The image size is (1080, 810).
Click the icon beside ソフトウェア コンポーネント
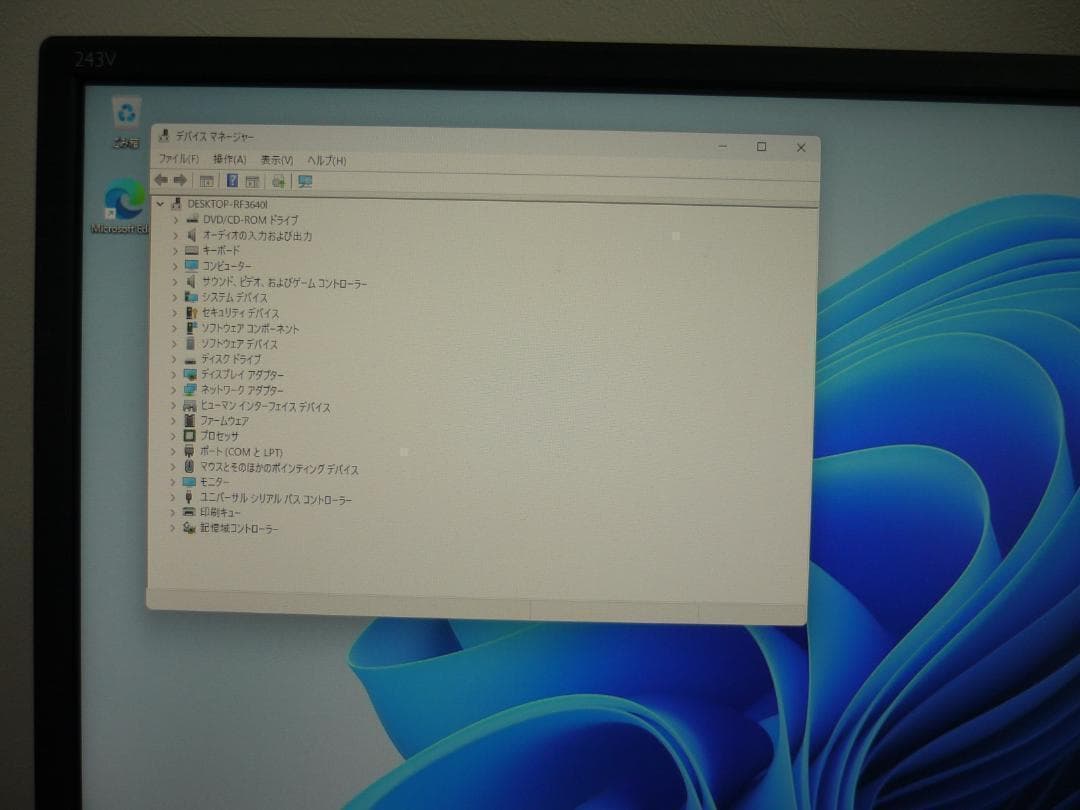[191, 328]
